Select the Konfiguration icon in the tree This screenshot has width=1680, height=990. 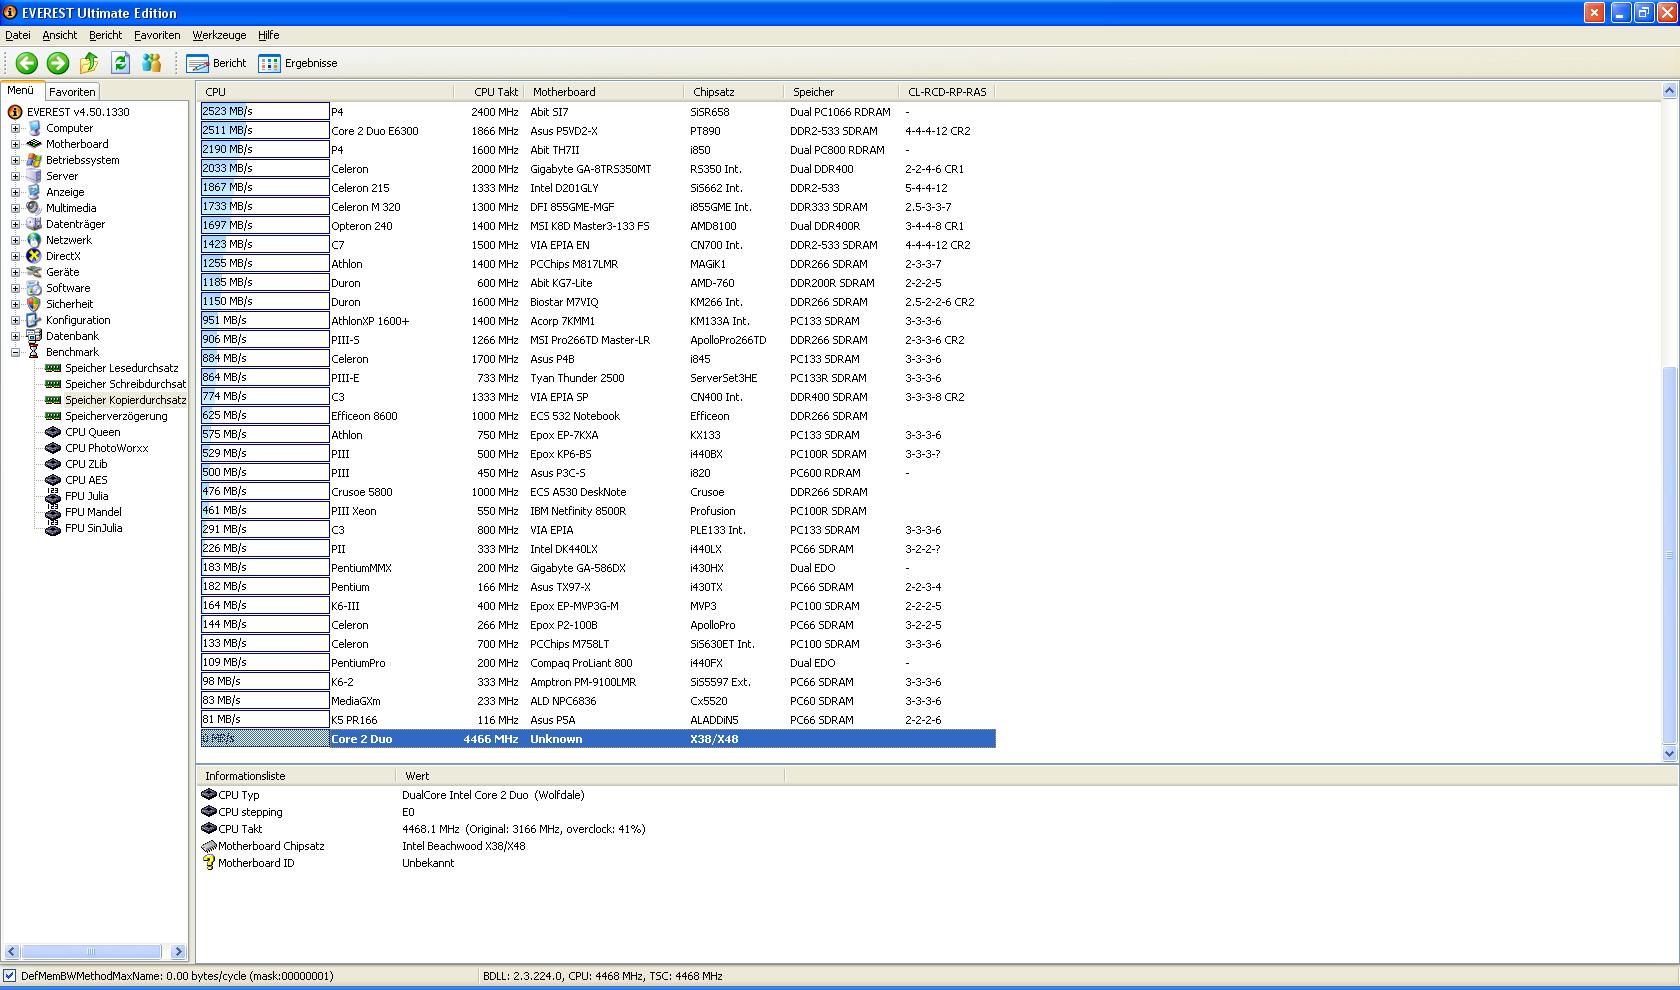(x=34, y=320)
